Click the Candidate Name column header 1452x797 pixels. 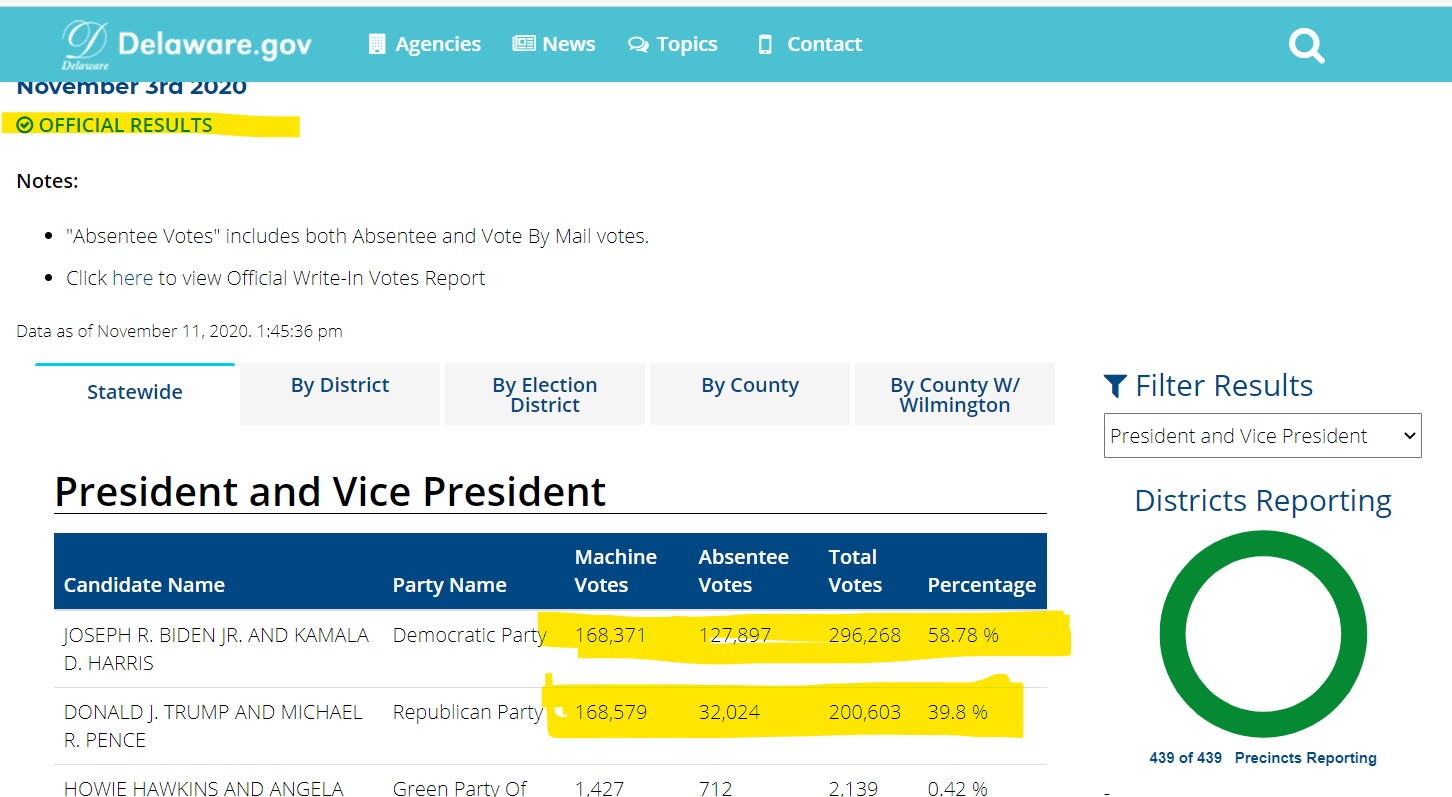(144, 585)
